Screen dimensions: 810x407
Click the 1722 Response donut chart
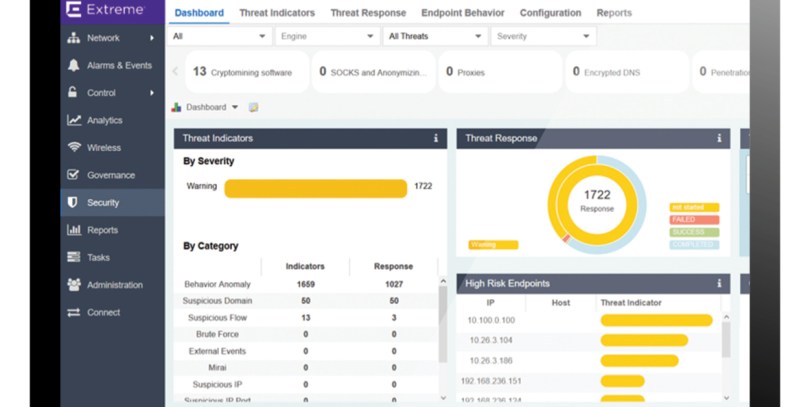point(597,205)
